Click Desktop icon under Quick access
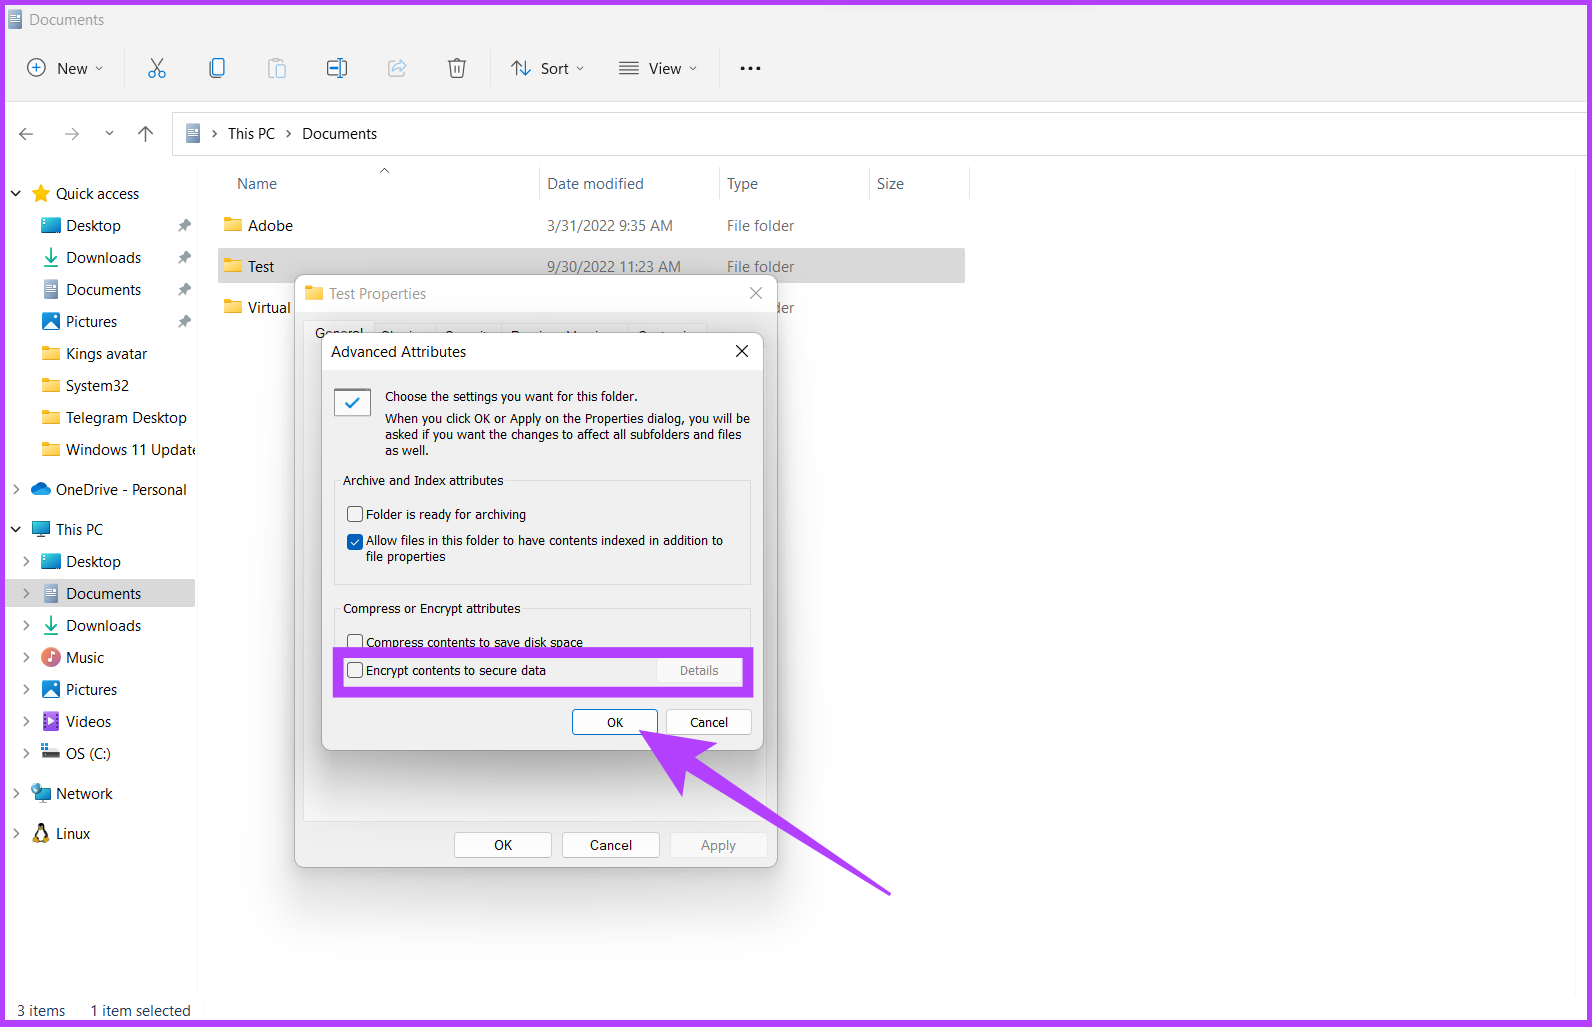This screenshot has width=1592, height=1027. (51, 226)
